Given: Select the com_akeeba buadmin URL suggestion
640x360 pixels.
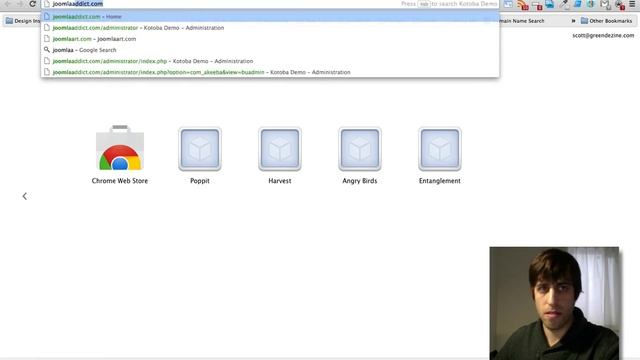Looking at the screenshot, I should (270, 72).
